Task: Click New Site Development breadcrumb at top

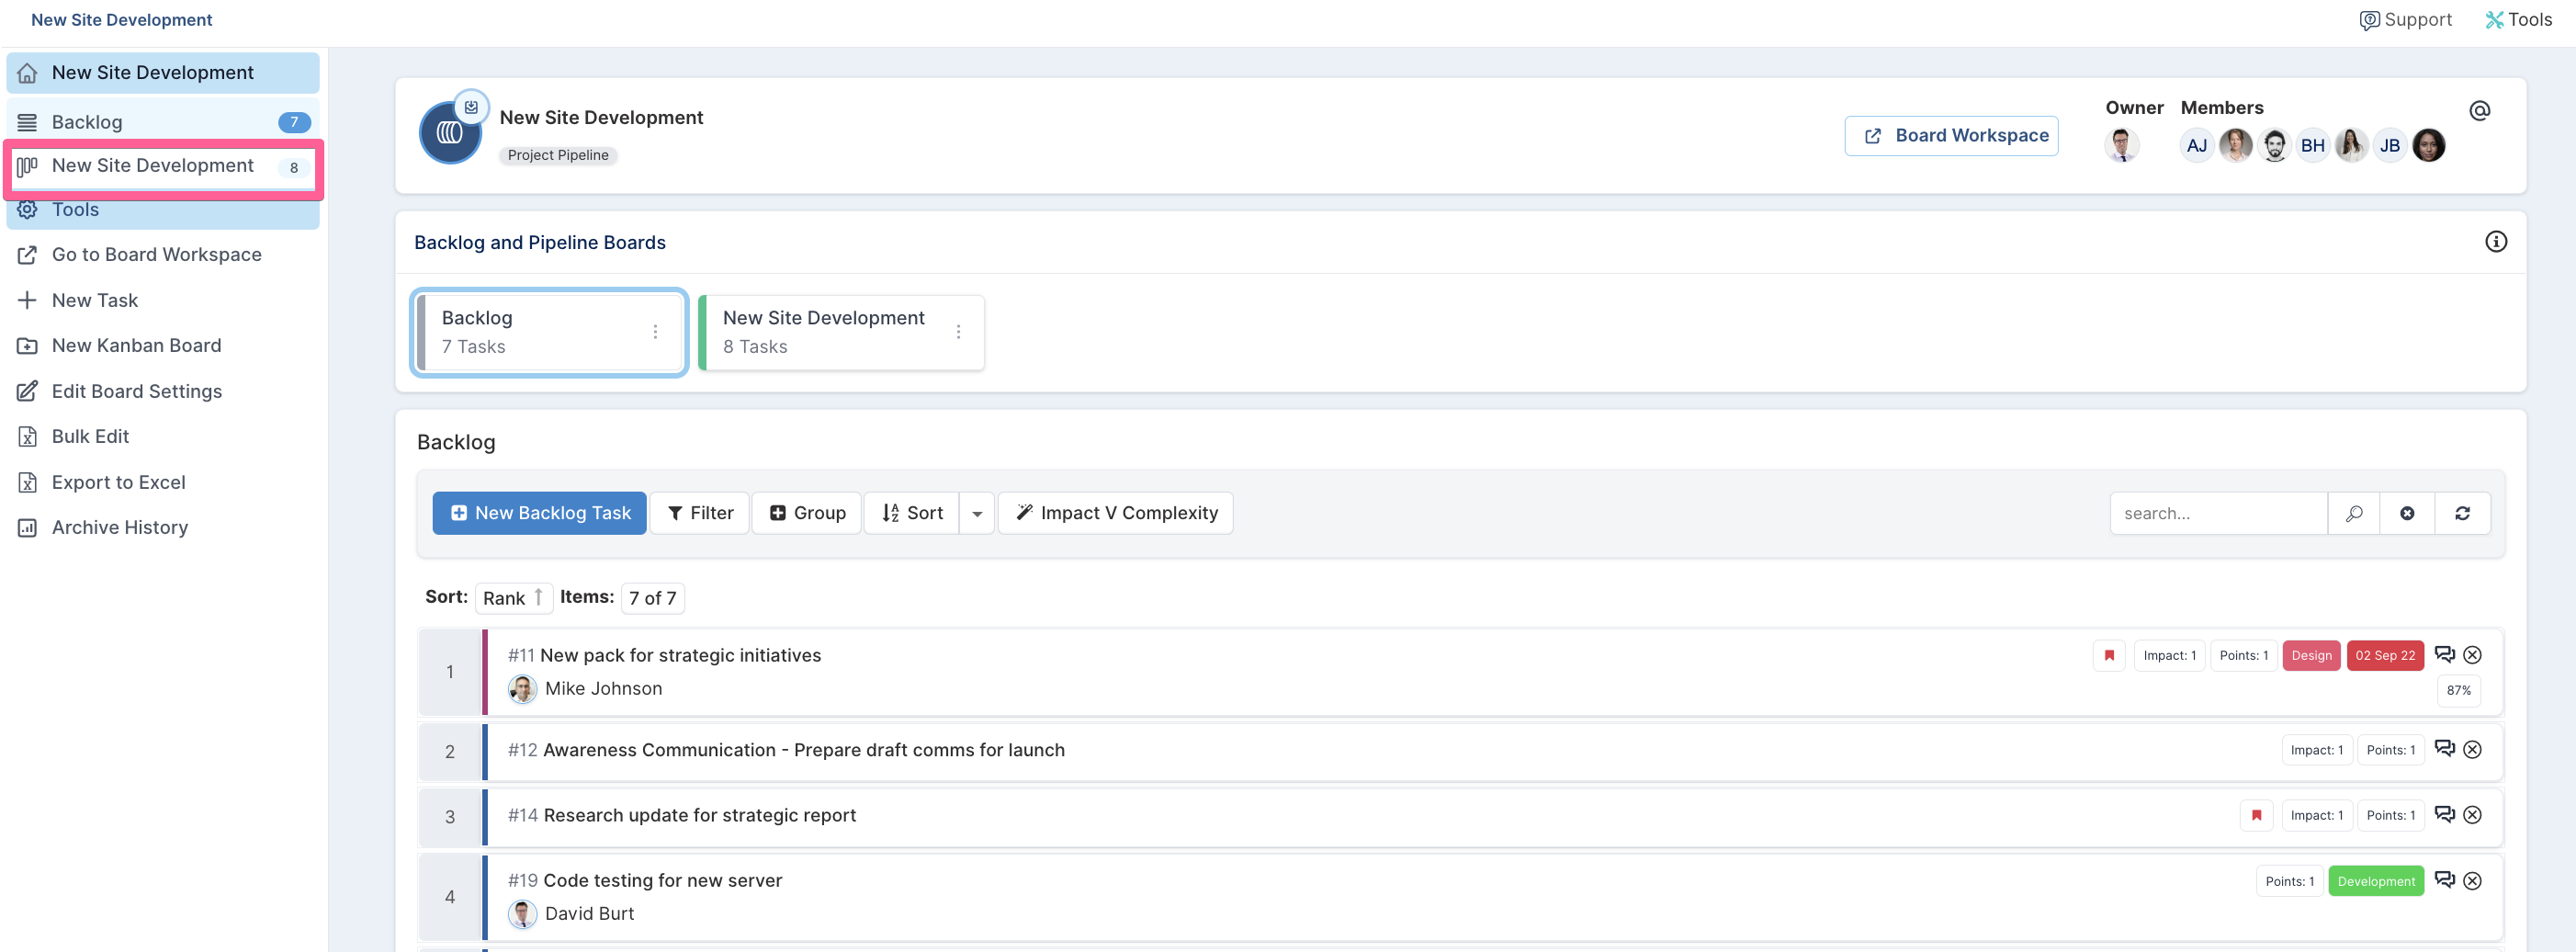Action: tap(122, 20)
